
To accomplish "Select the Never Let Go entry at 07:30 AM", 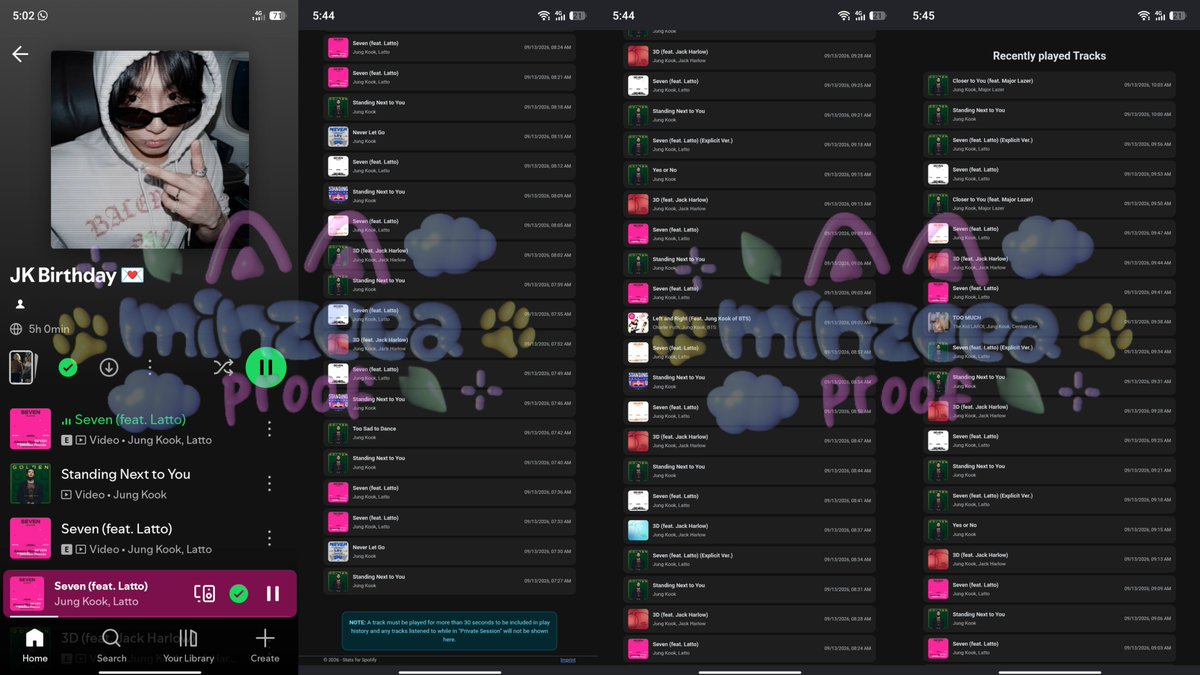I will click(449, 551).
